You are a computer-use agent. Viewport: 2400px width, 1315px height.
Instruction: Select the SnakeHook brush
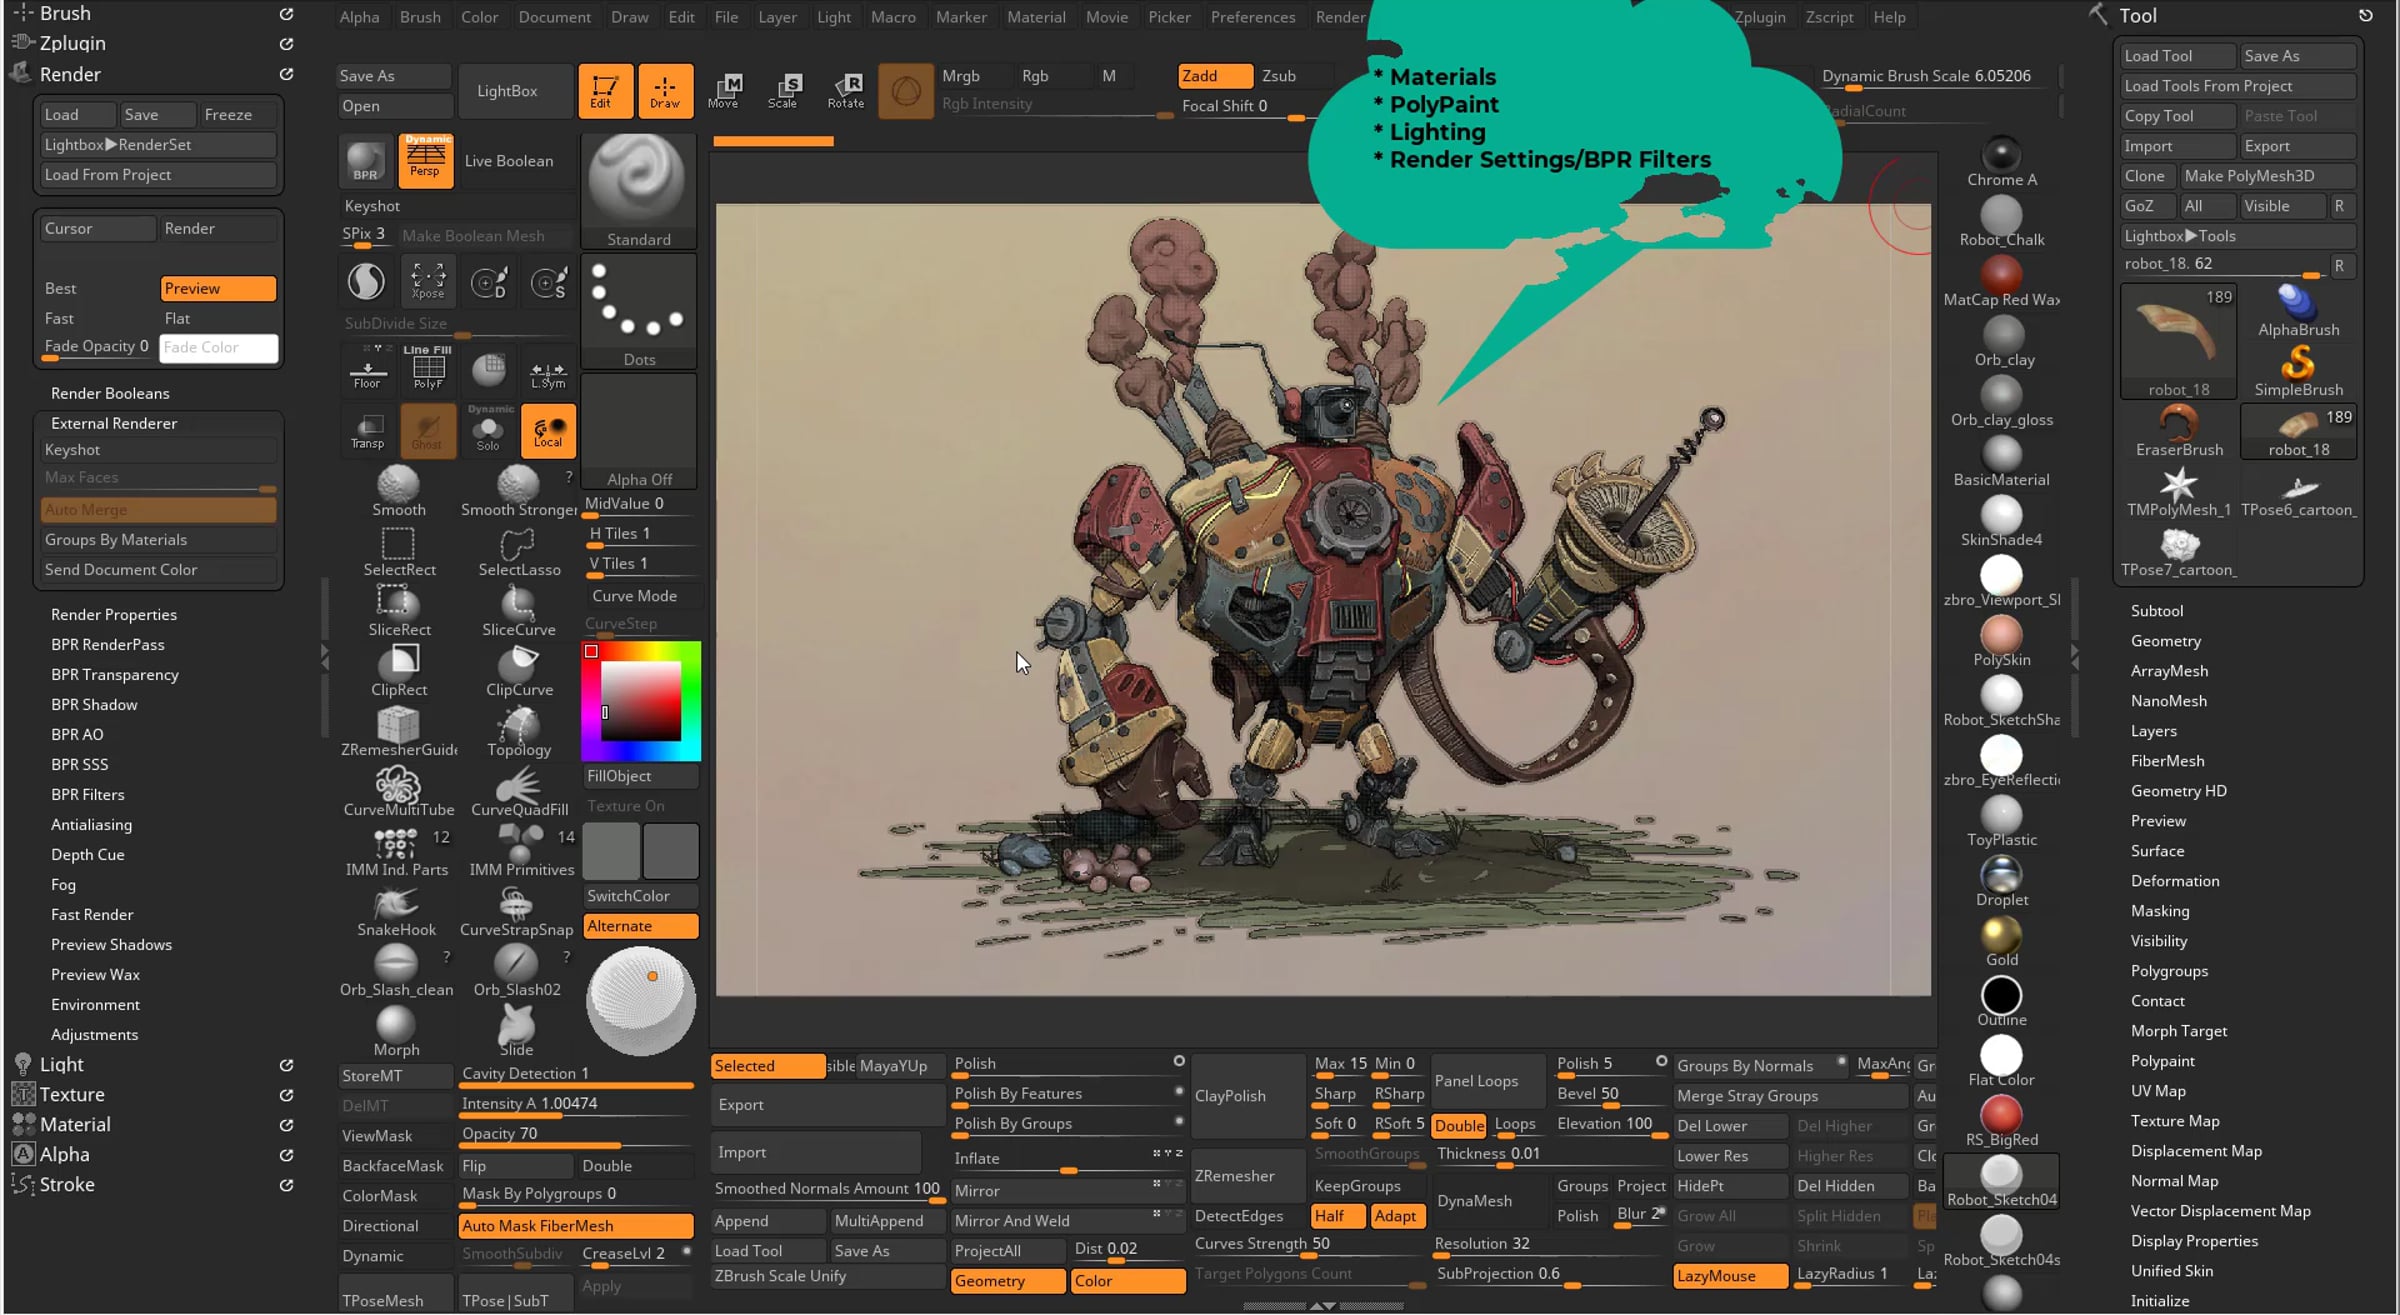[398, 911]
